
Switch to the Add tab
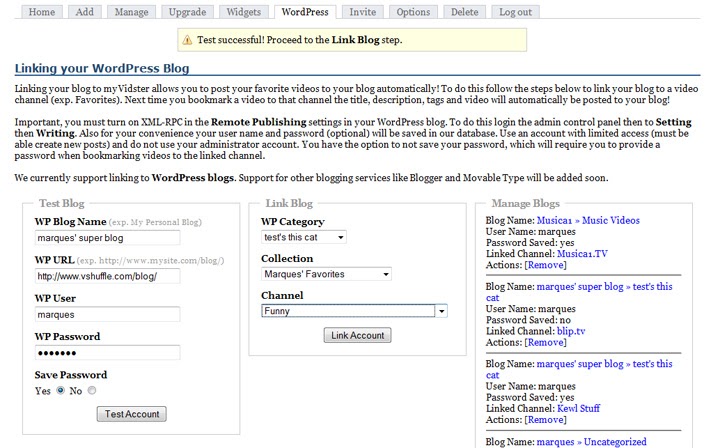(x=84, y=12)
